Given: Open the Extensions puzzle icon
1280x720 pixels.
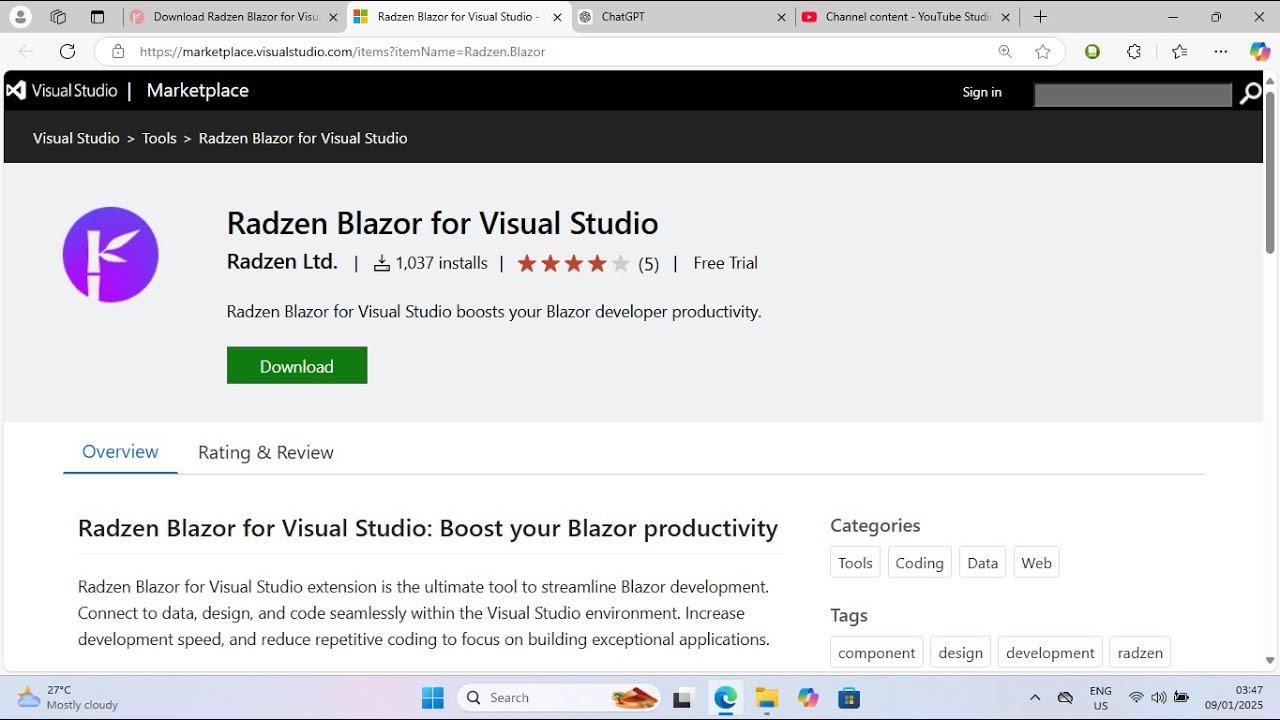Looking at the screenshot, I should 1134,52.
